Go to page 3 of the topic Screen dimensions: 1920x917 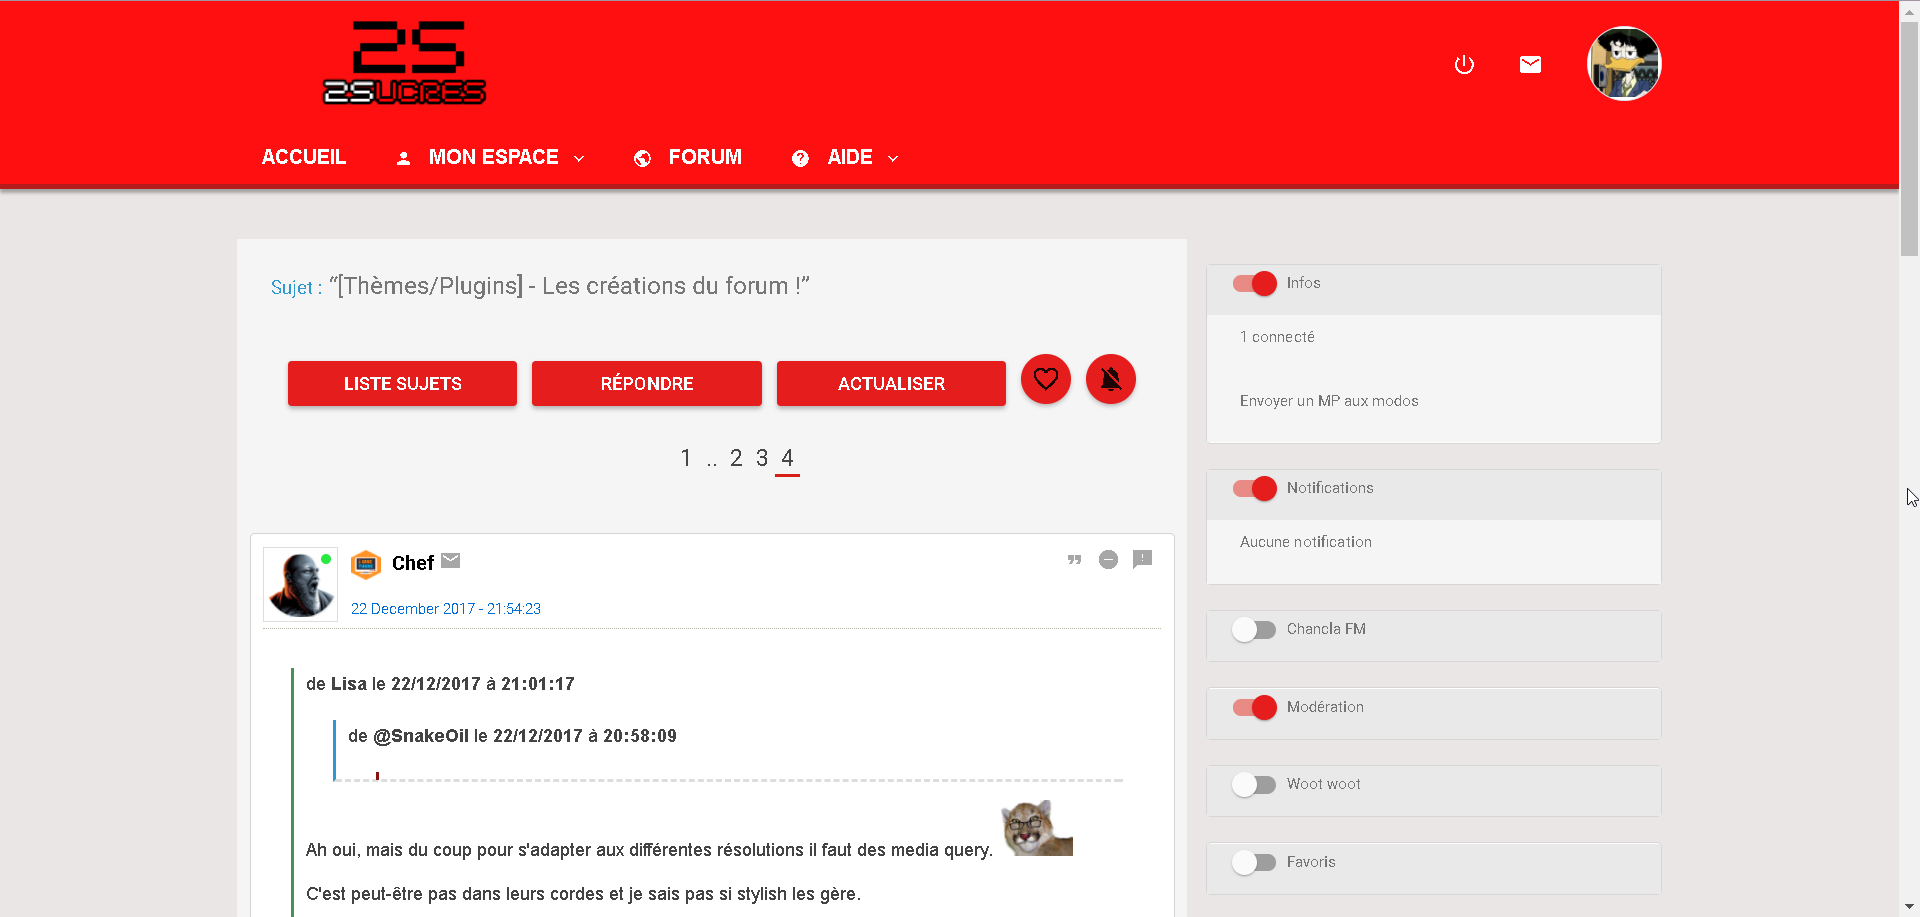(x=762, y=458)
